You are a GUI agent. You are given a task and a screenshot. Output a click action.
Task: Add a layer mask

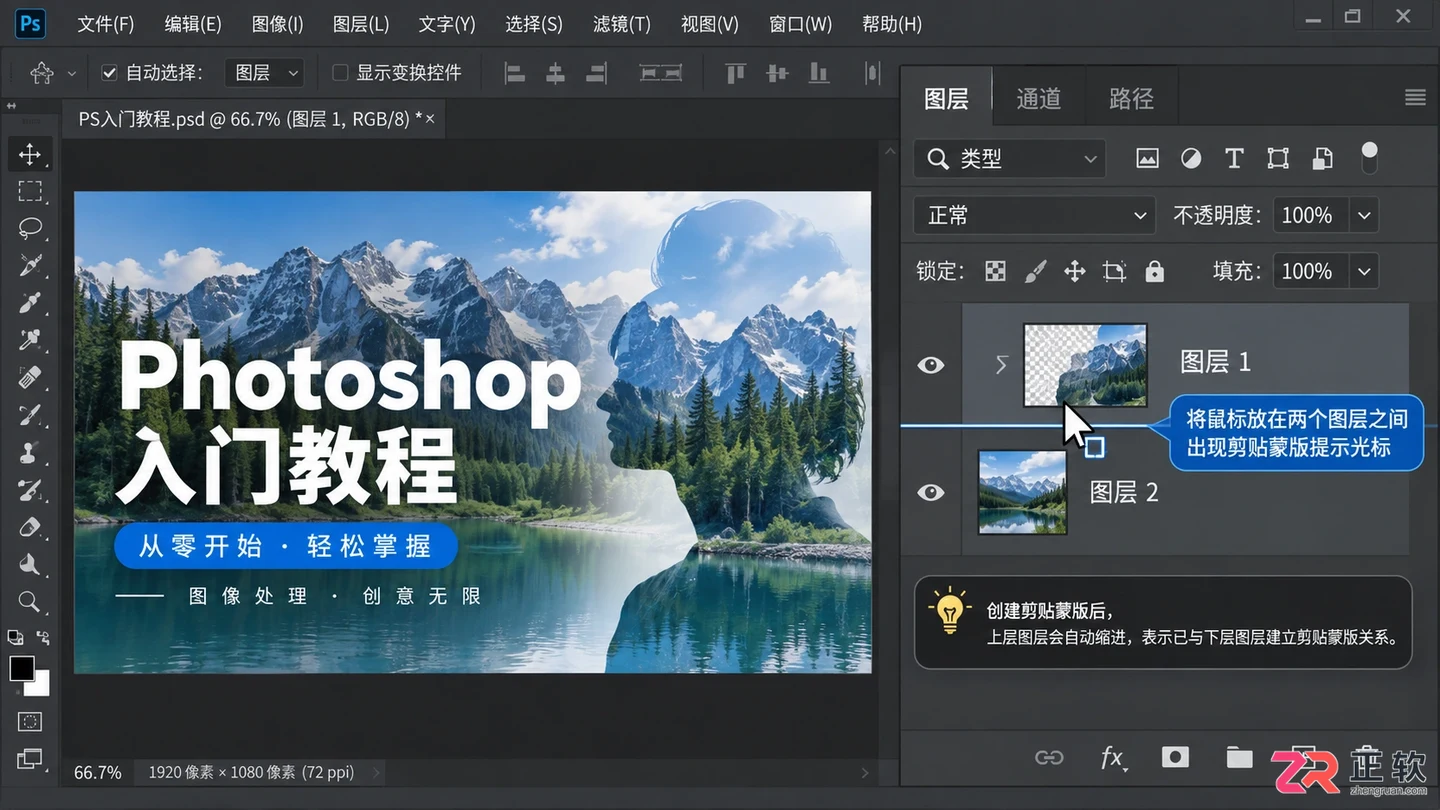point(1175,757)
